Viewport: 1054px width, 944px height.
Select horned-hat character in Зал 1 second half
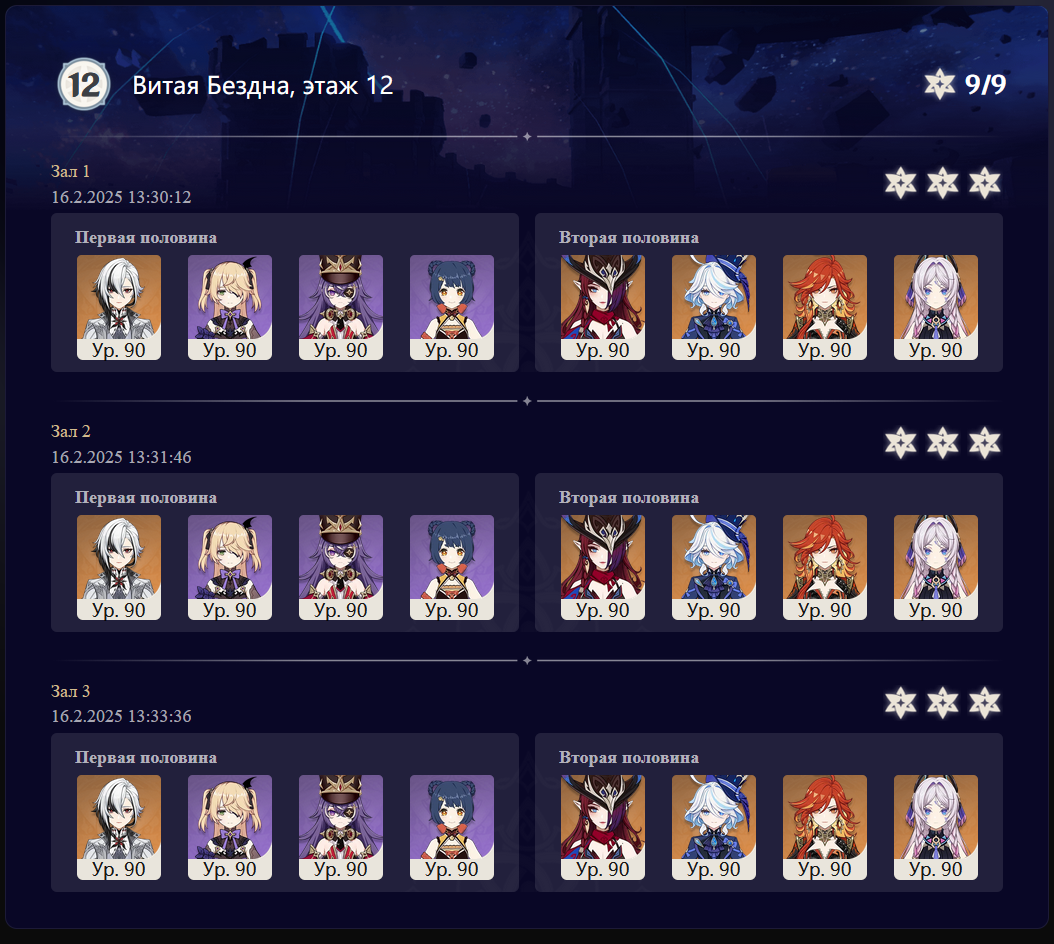pyautogui.click(x=603, y=307)
